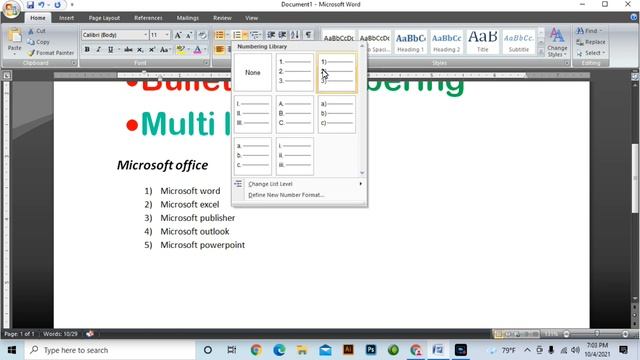Toggle superscript formatting
Viewport: 640px width, 360px height.
click(152, 49)
